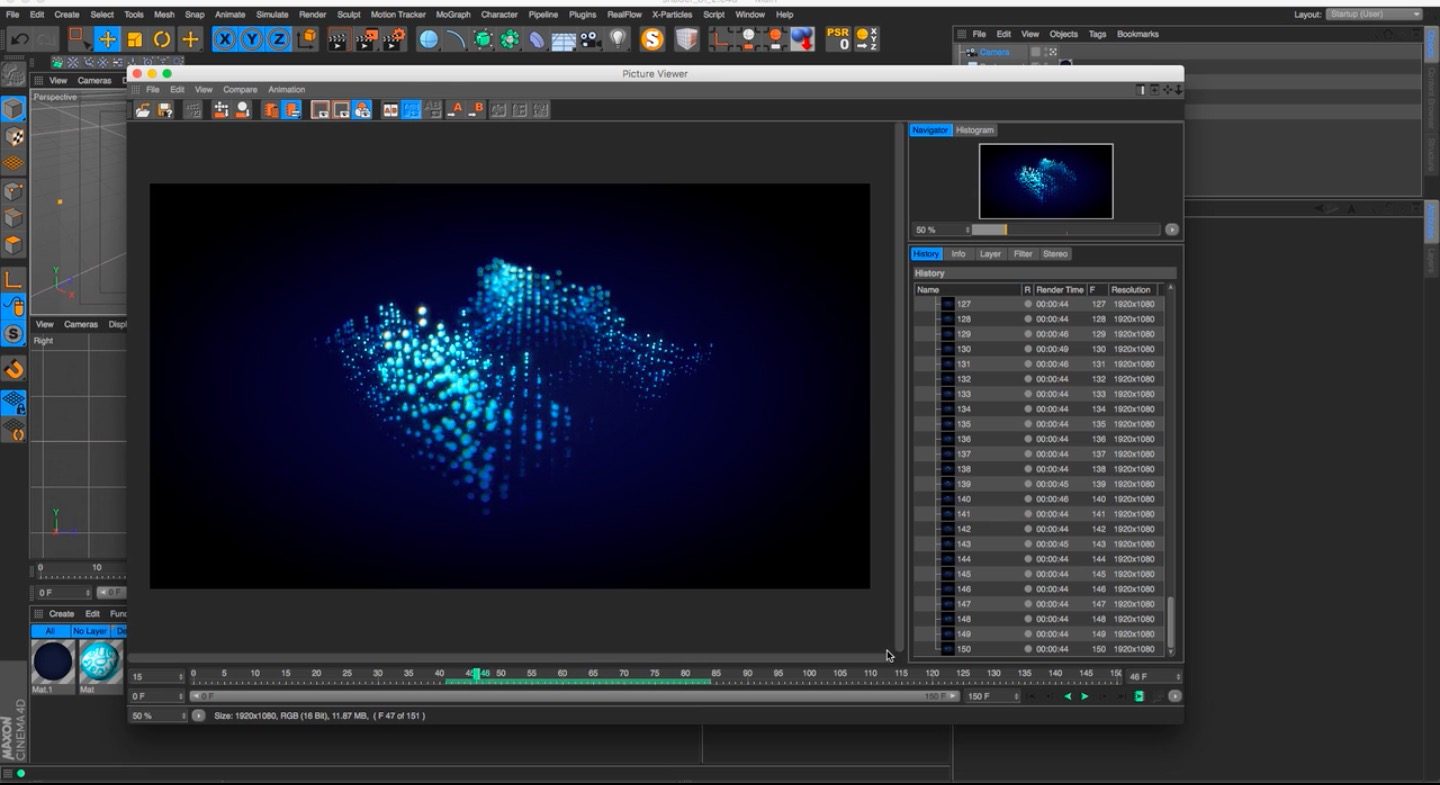The image size is (1440, 785).
Task: Open Object Manager Tags menu
Action: [x=1097, y=34]
